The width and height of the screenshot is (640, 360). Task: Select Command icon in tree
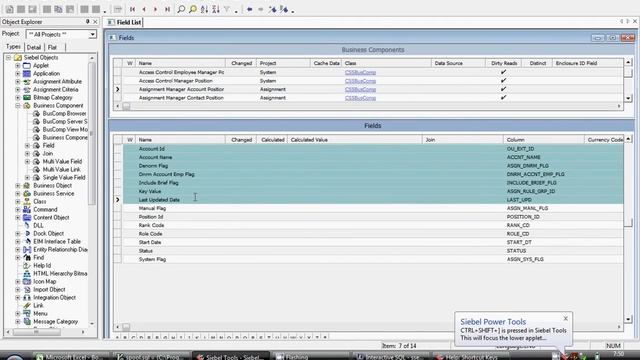pos(27,209)
